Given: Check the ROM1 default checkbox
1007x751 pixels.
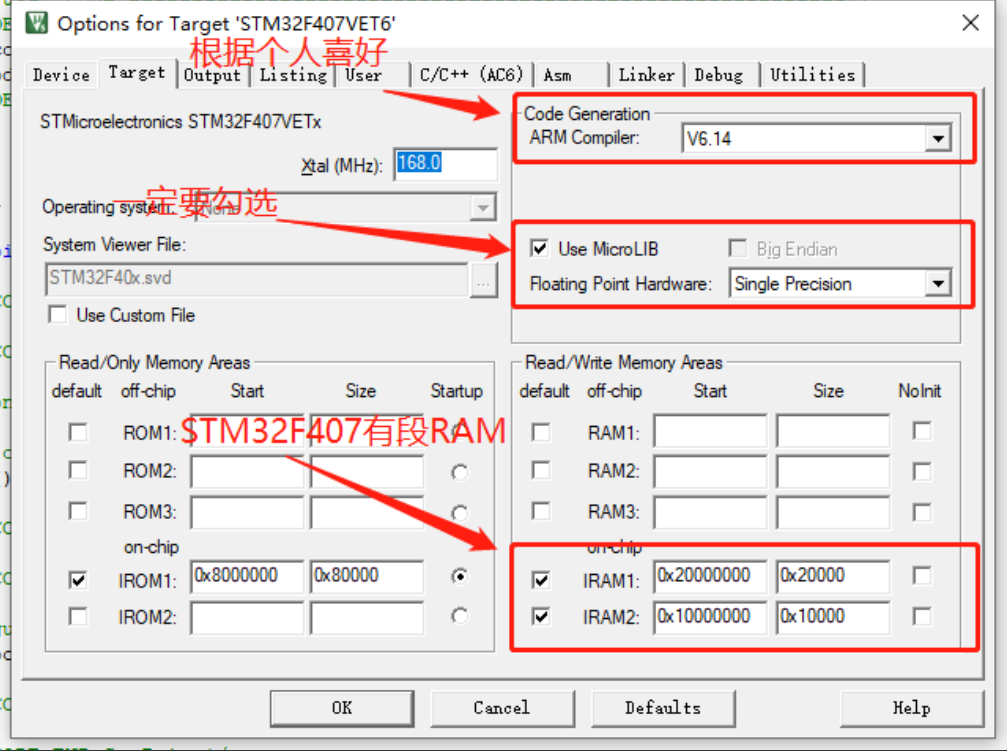Looking at the screenshot, I should [78, 432].
